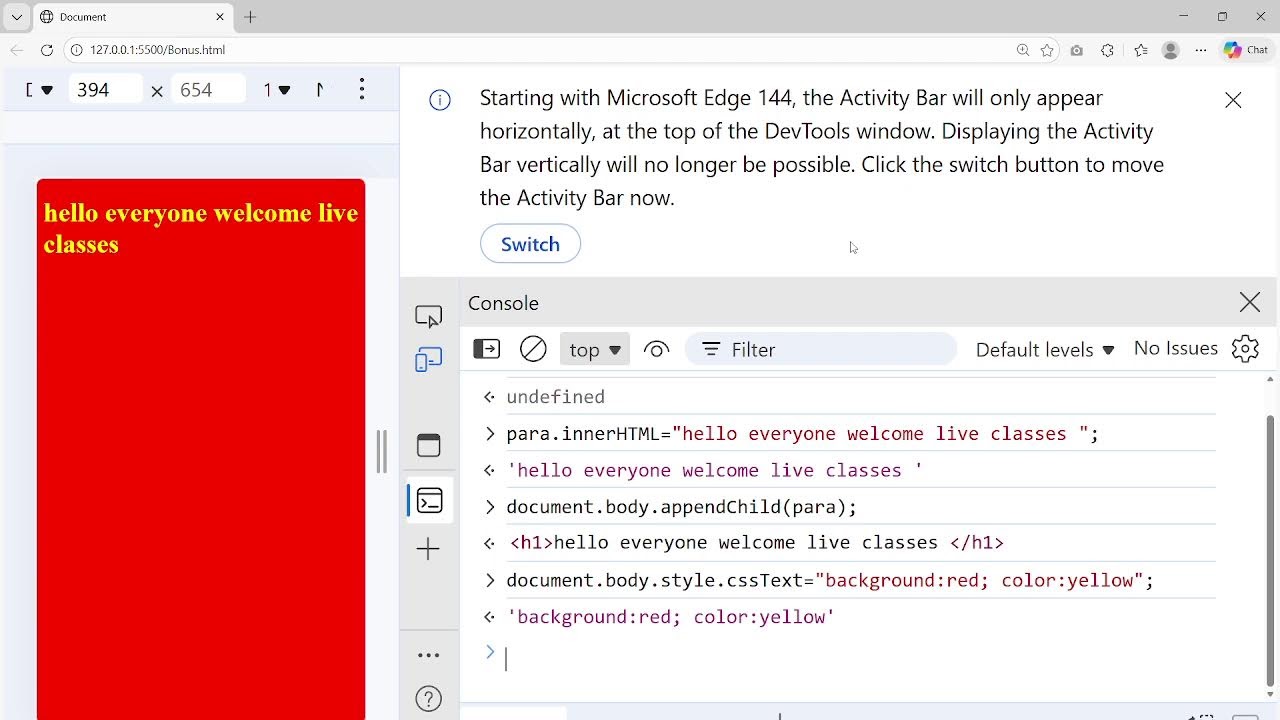Toggle the device emulation icon
The image size is (1280, 720).
point(428,360)
